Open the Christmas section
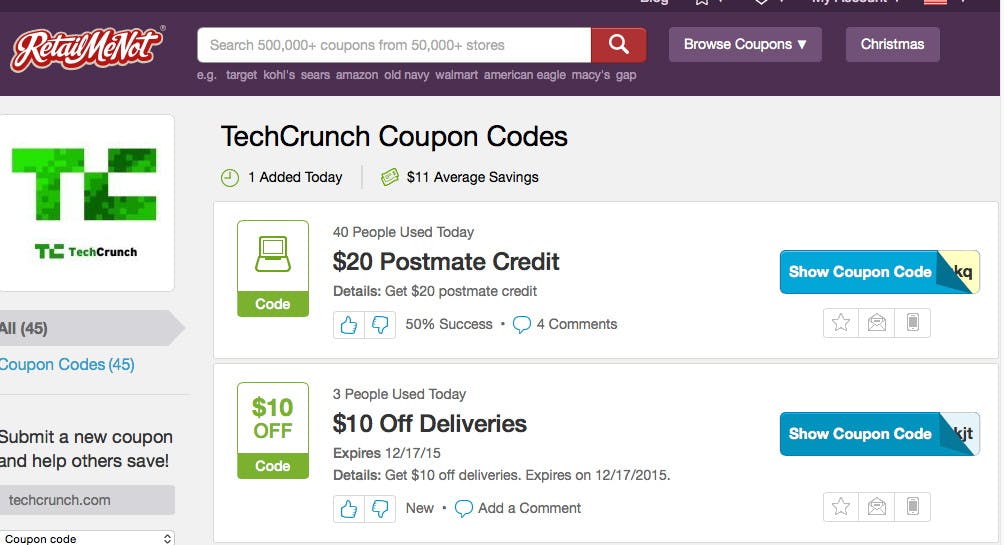Image resolution: width=1004 pixels, height=545 pixels. pyautogui.click(x=893, y=44)
